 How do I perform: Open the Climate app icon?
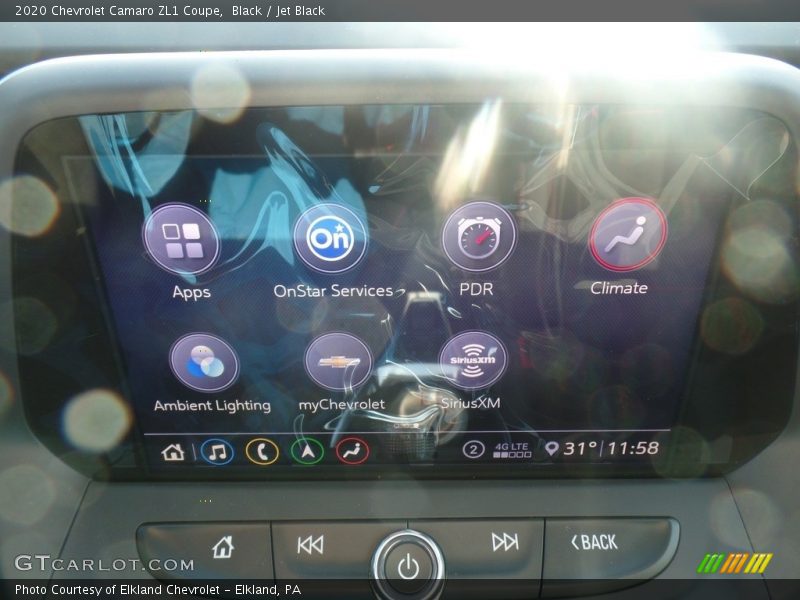(627, 234)
